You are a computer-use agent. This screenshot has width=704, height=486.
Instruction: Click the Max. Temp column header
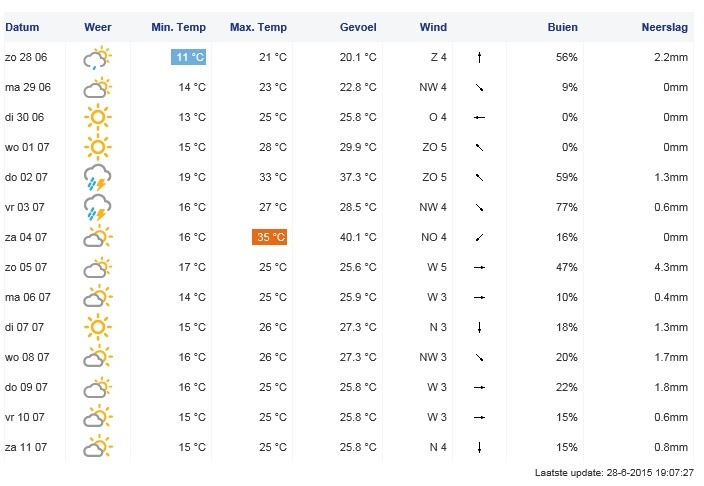point(258,27)
